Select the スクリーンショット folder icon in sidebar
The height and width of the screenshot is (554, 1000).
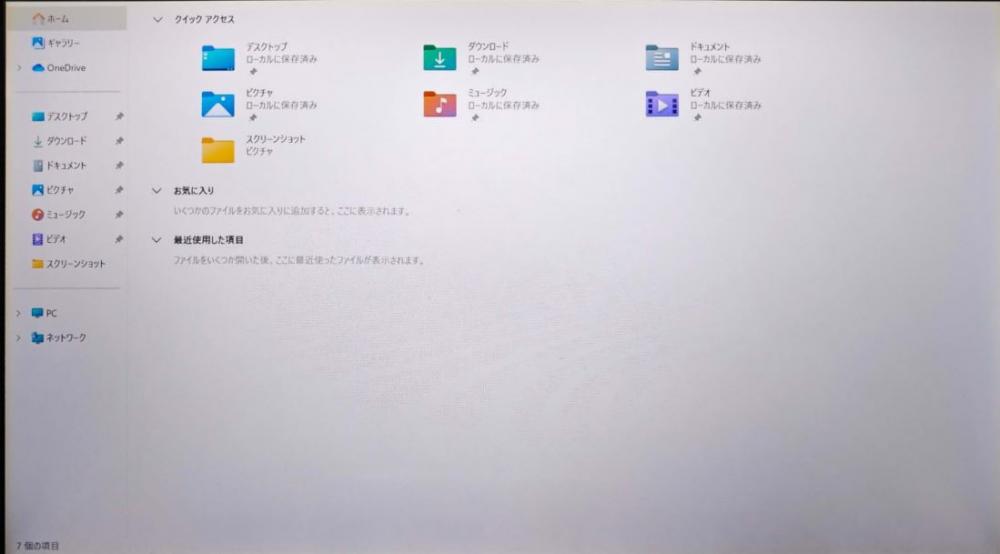tap(38, 264)
